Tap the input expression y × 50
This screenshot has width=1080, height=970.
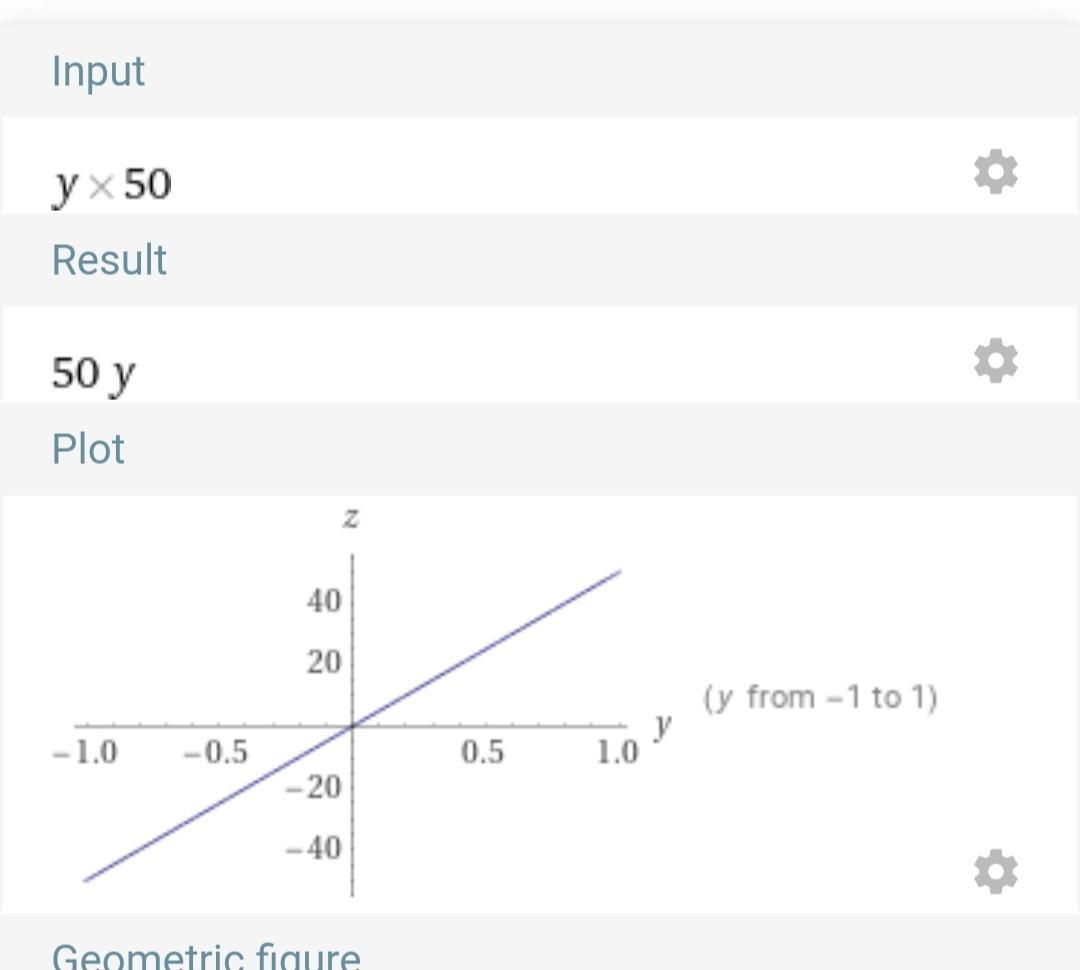click(112, 184)
